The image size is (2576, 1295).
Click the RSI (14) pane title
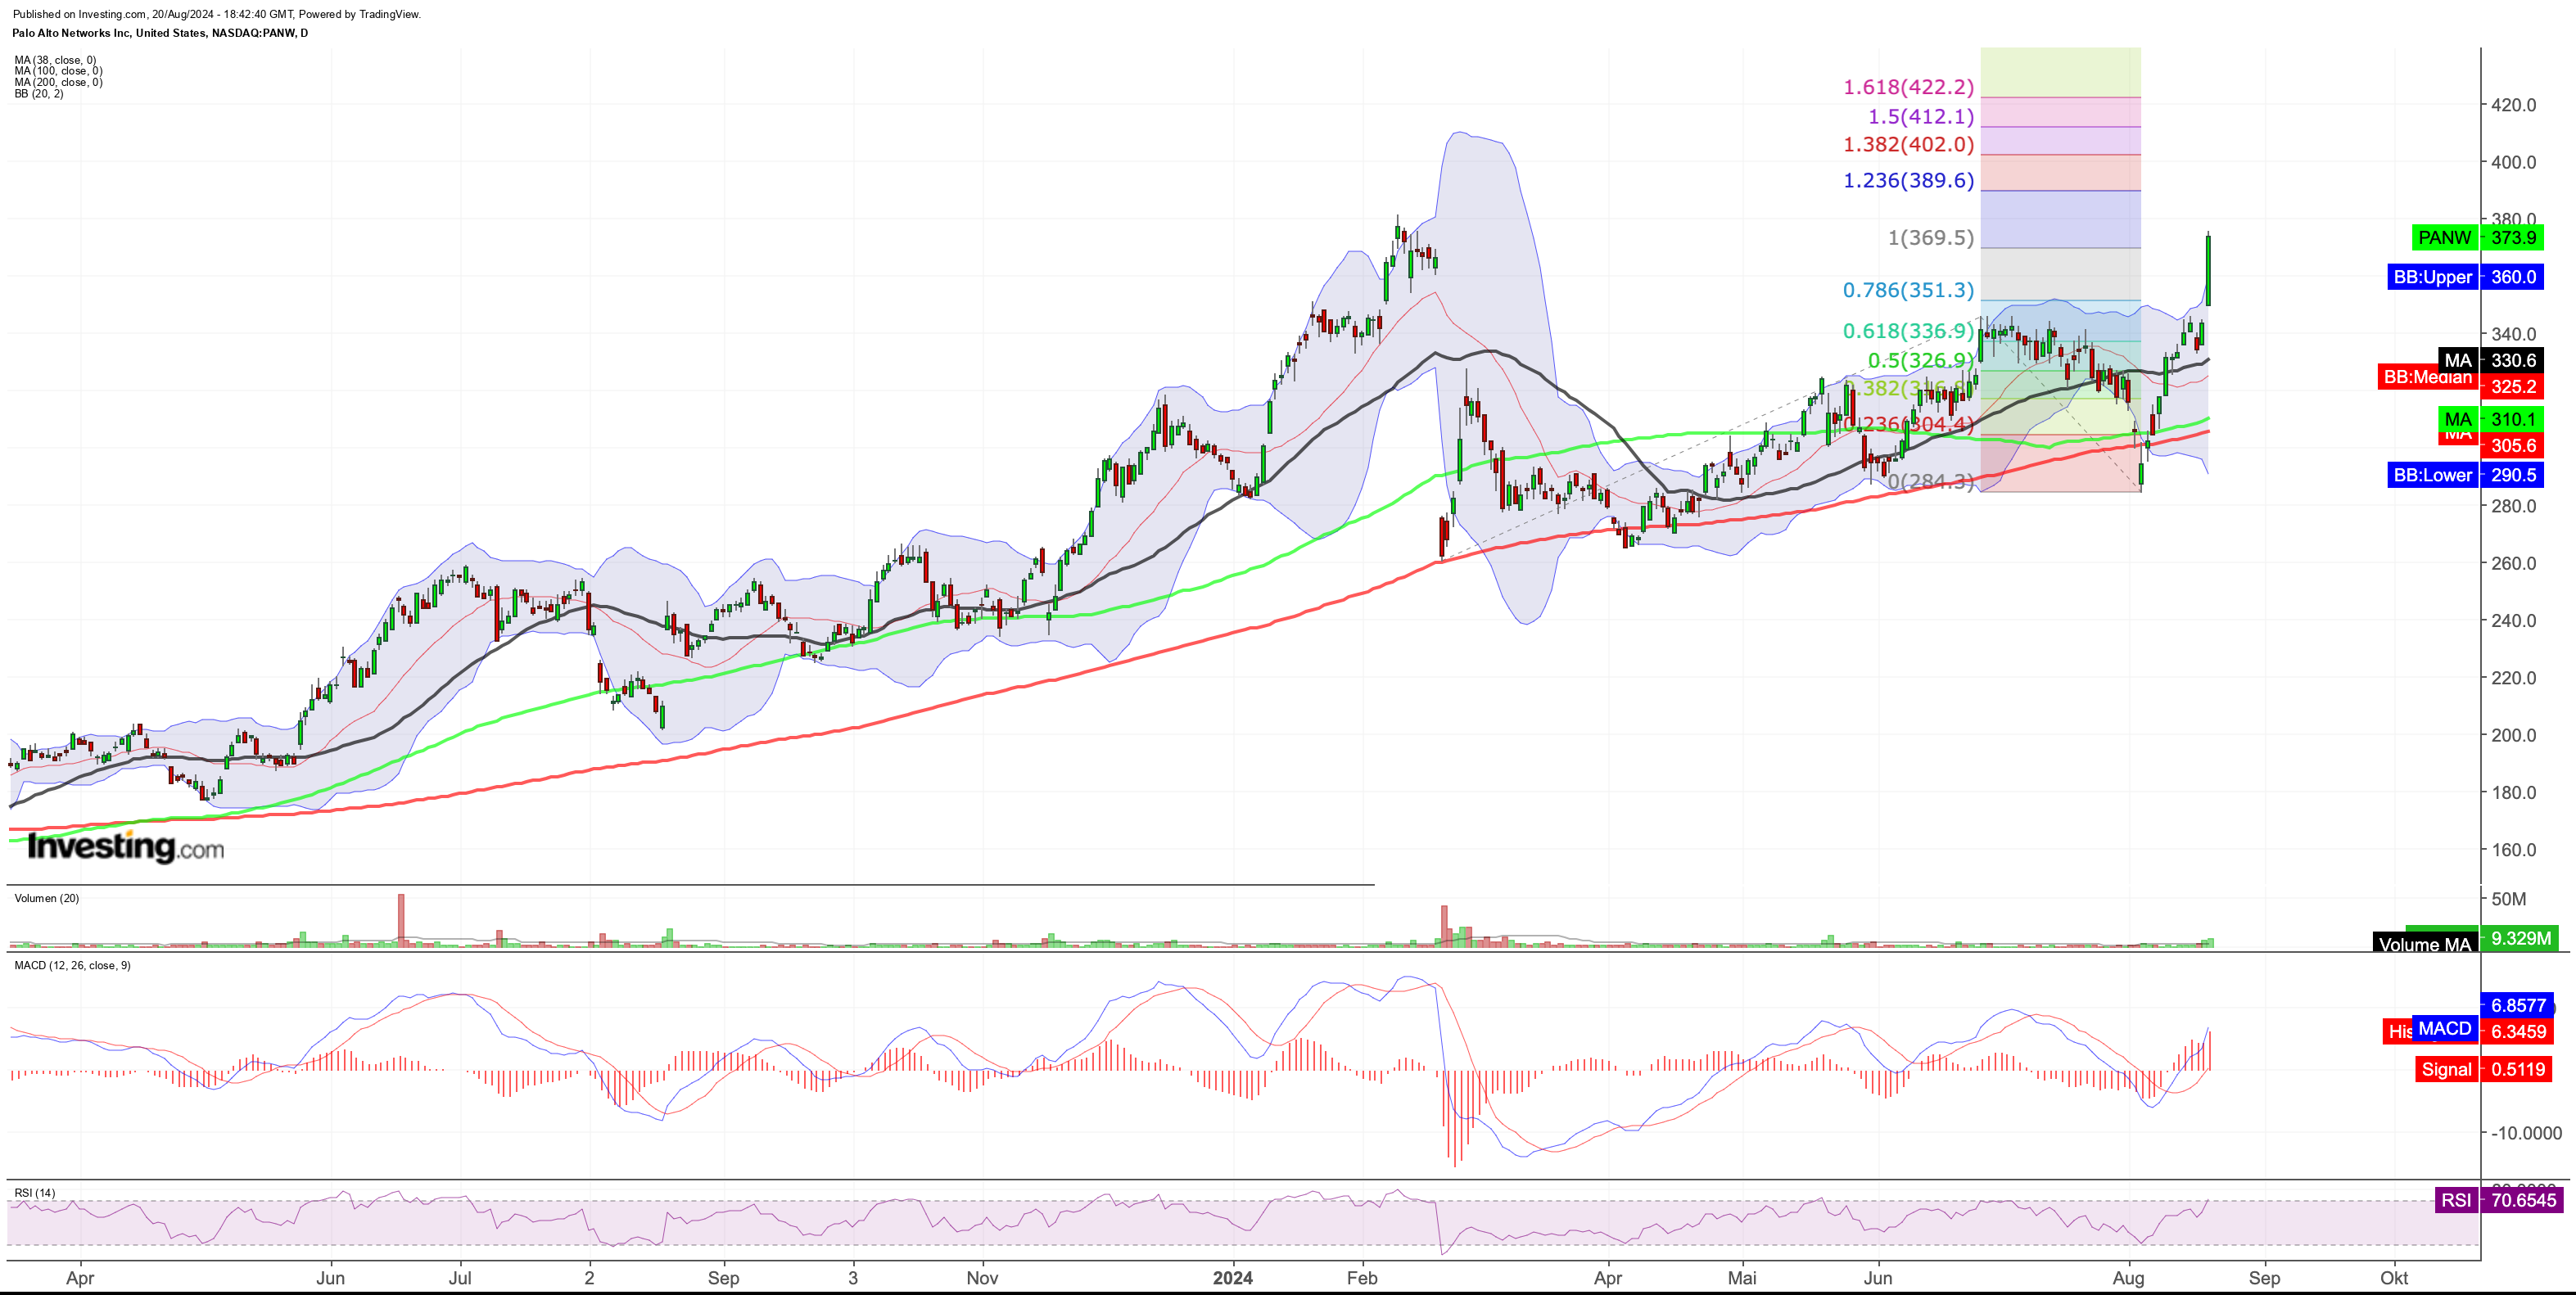pos(35,1193)
